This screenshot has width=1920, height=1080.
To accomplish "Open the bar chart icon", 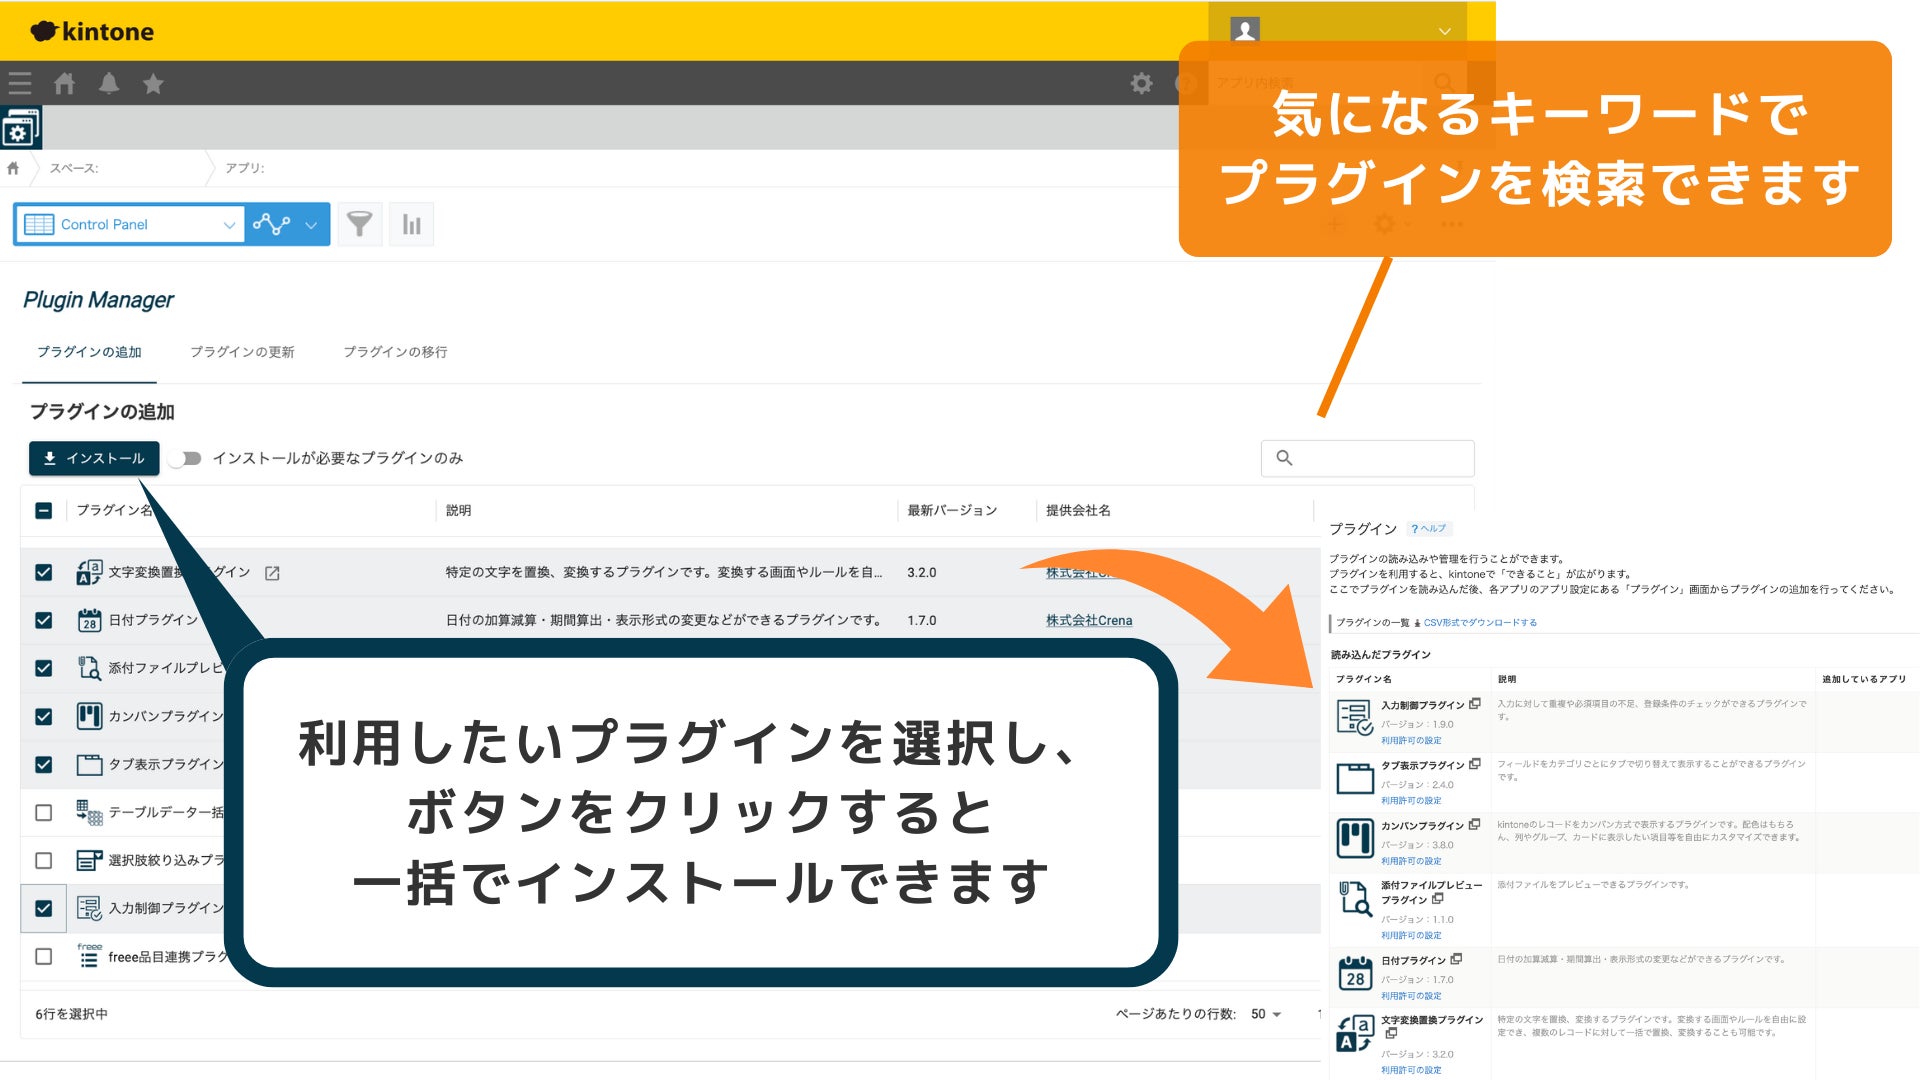I will pyautogui.click(x=411, y=224).
